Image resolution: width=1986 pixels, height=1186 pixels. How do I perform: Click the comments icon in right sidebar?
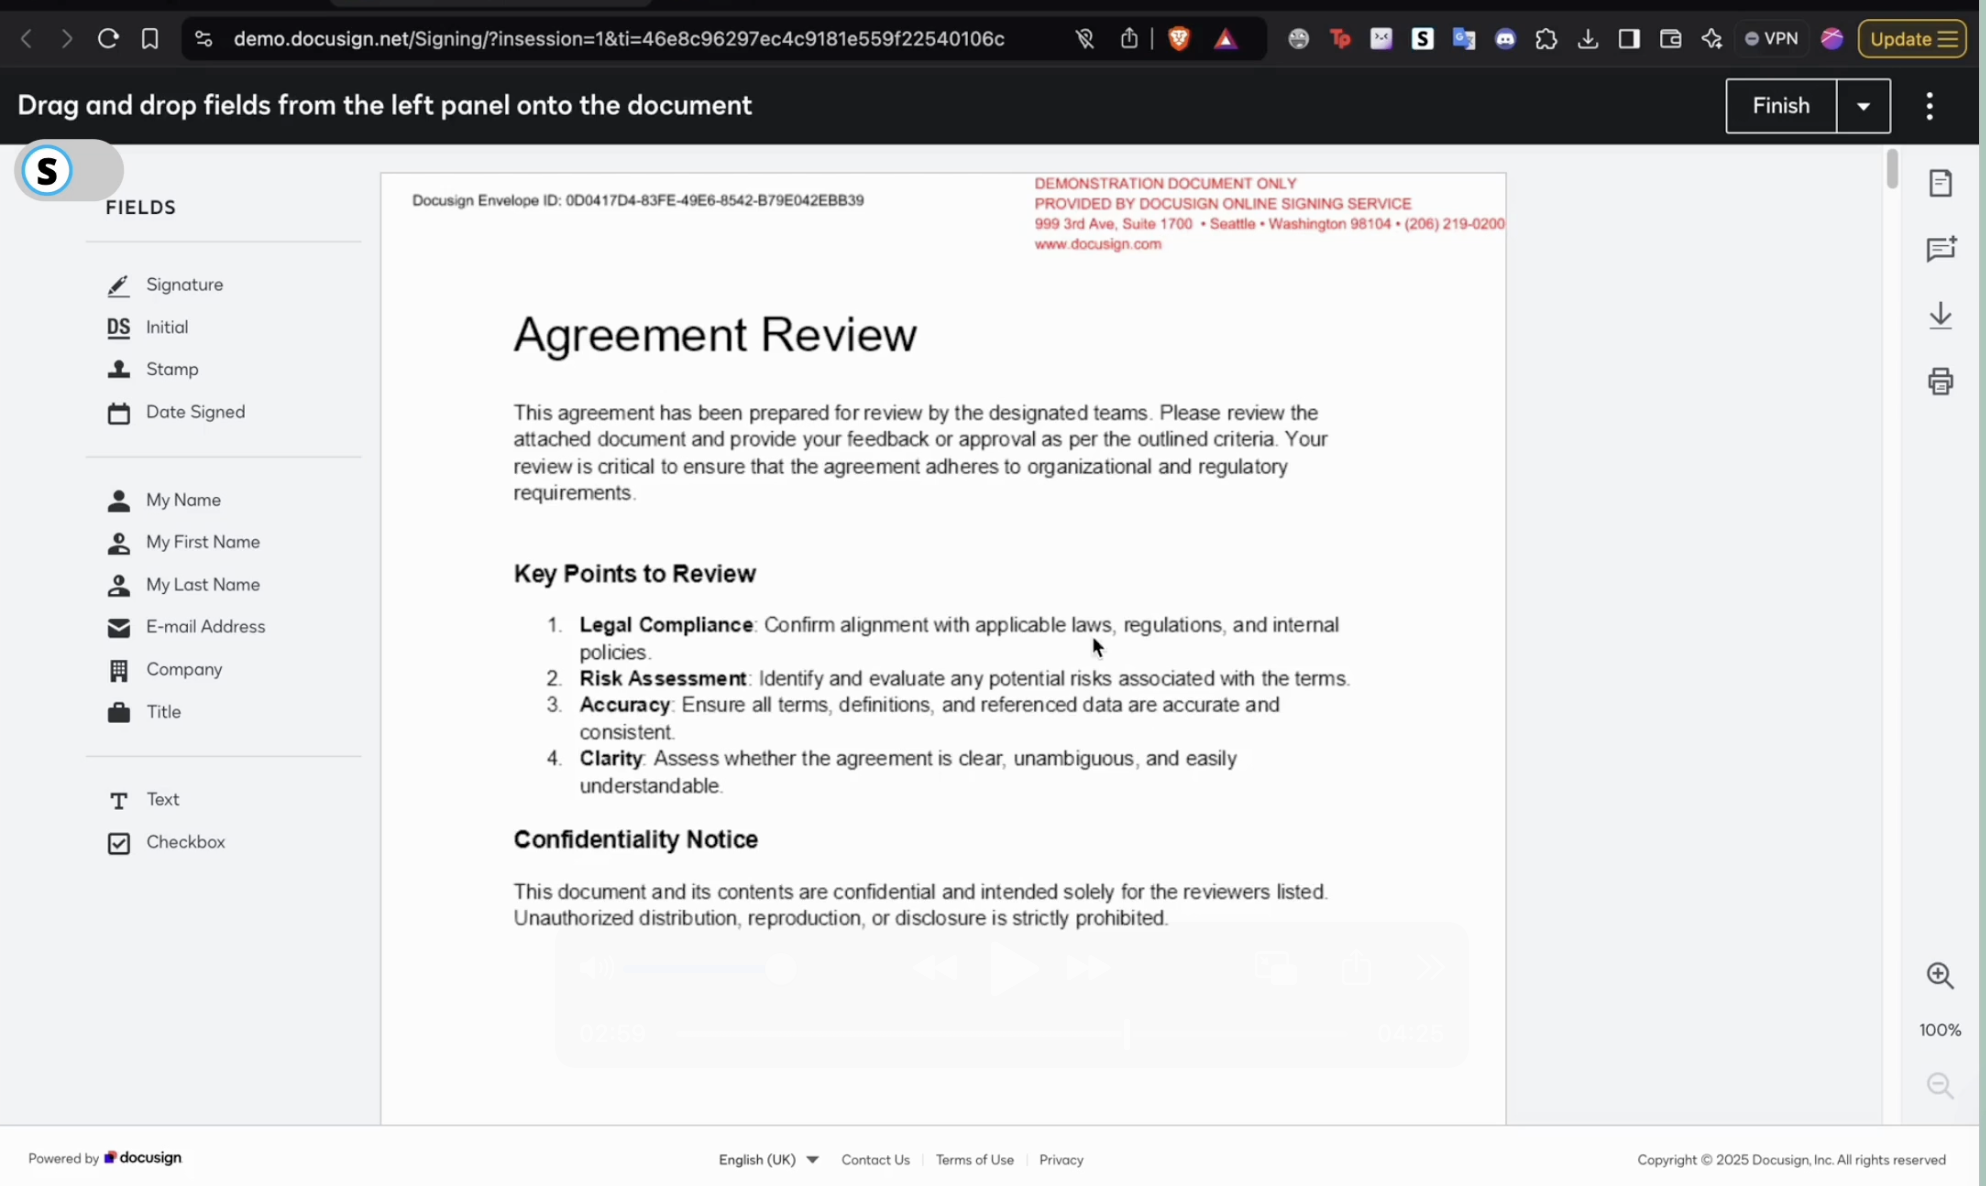point(1940,249)
